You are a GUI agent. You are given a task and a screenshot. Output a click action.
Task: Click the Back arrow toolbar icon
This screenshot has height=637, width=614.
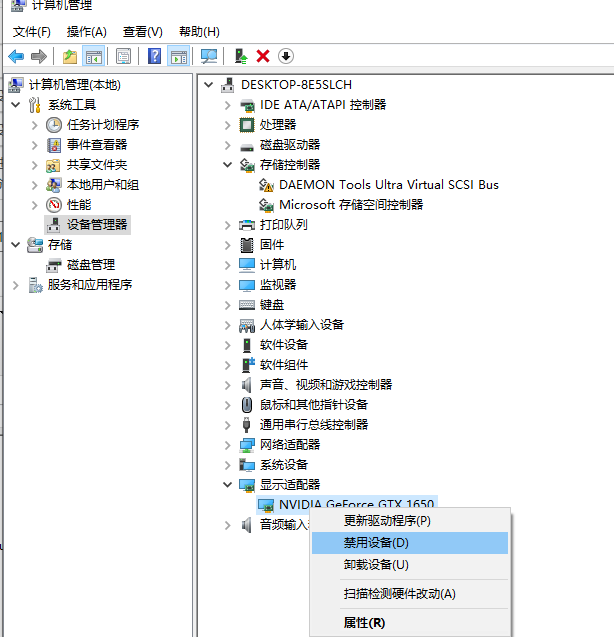[16, 56]
